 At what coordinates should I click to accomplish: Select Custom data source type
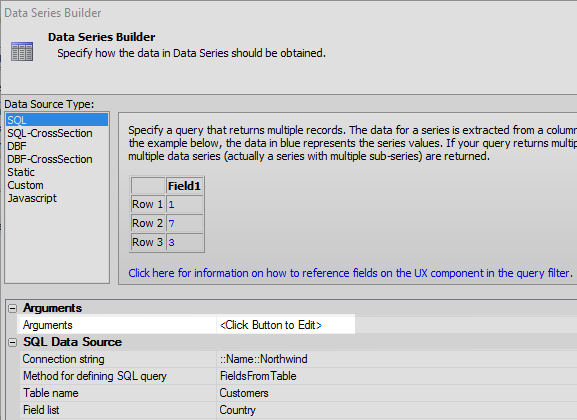[x=25, y=185]
